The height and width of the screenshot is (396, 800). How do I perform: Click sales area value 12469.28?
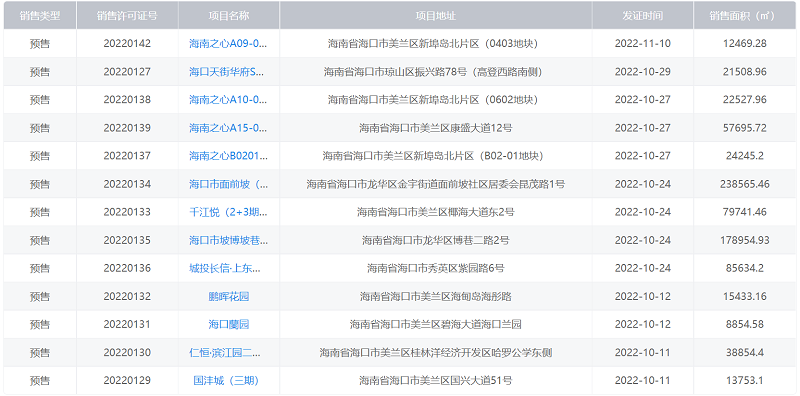(x=744, y=43)
